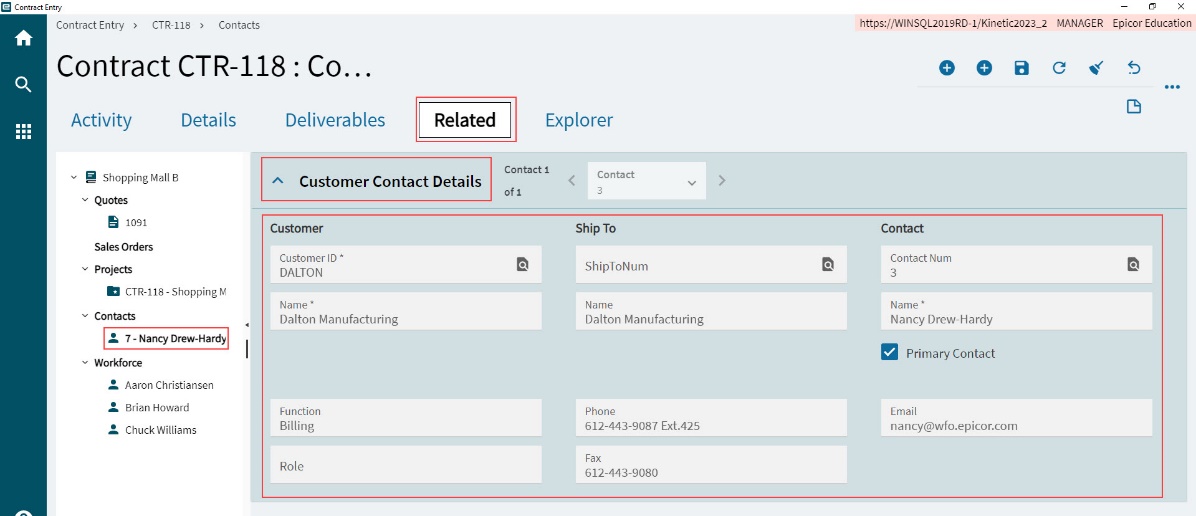The width and height of the screenshot is (1196, 516).
Task: Refresh the contract record
Action: (1059, 68)
